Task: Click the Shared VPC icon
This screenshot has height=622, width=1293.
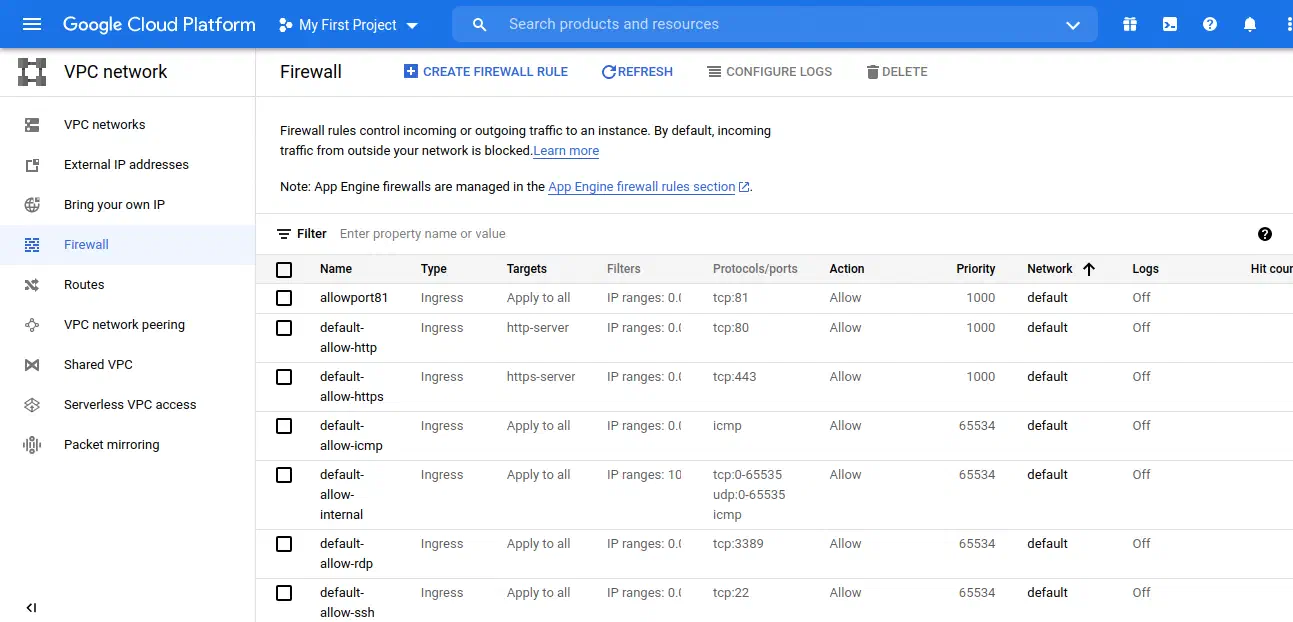Action: [x=32, y=365]
